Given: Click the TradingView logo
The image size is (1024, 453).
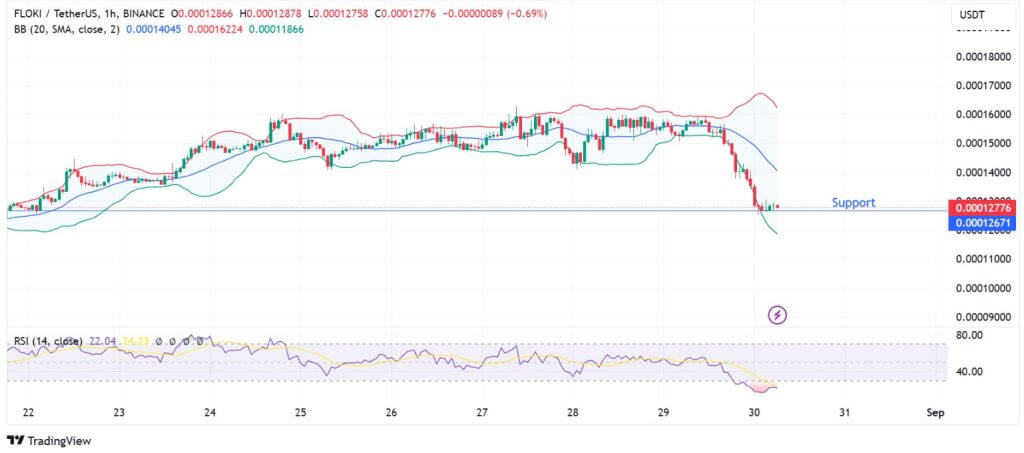Looking at the screenshot, I should coord(49,441).
